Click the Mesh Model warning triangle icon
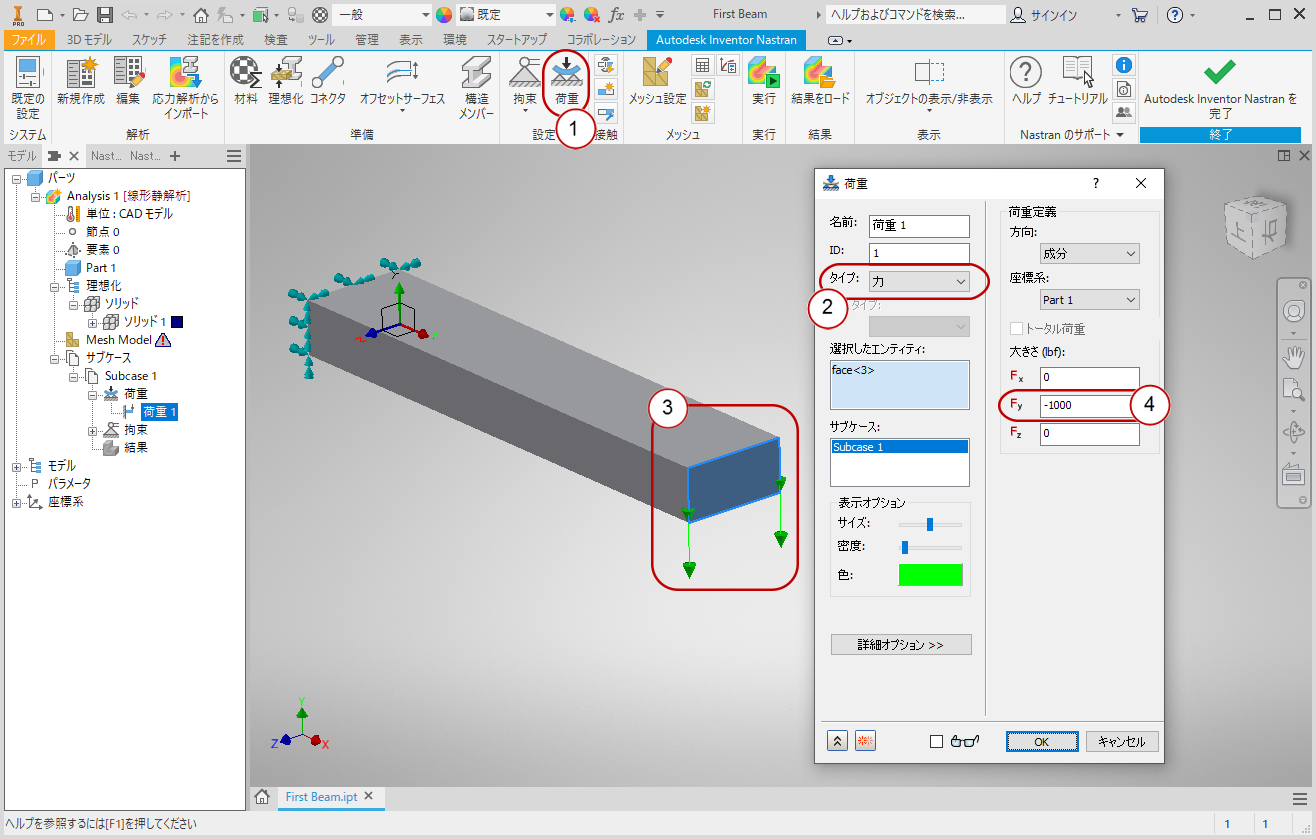The height and width of the screenshot is (839, 1316). [x=163, y=340]
